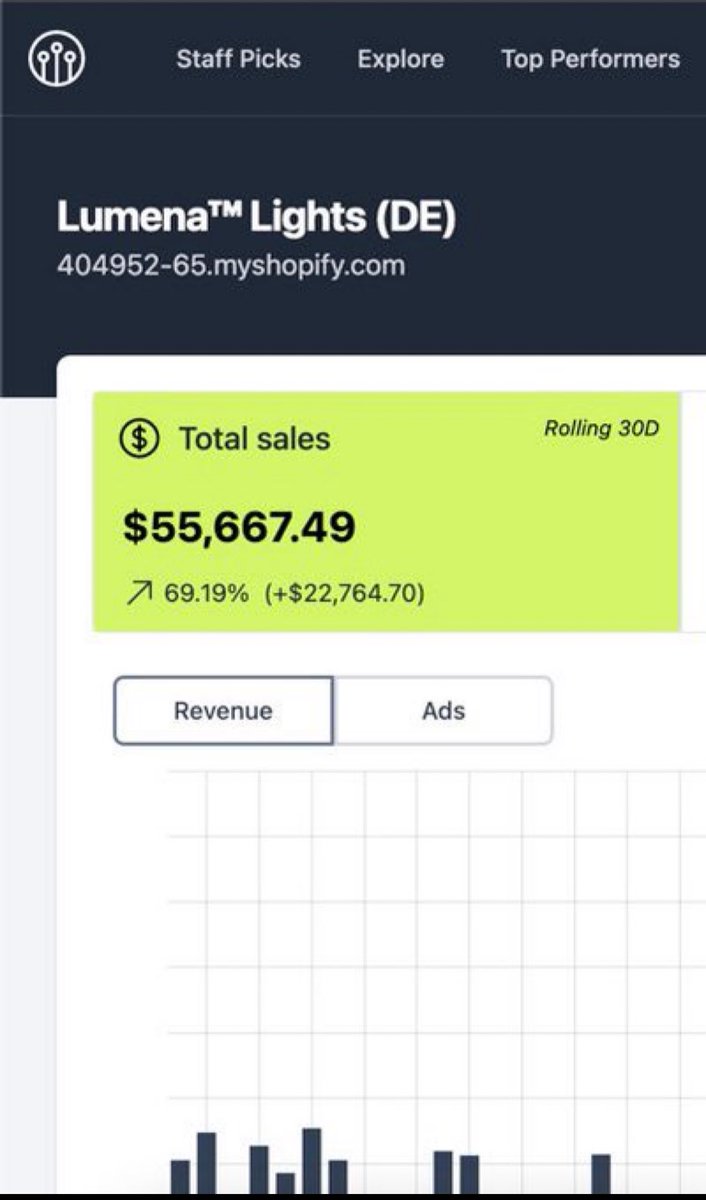Click the upward trend arrow next to 69.19%
The image size is (706, 1200).
[138, 594]
